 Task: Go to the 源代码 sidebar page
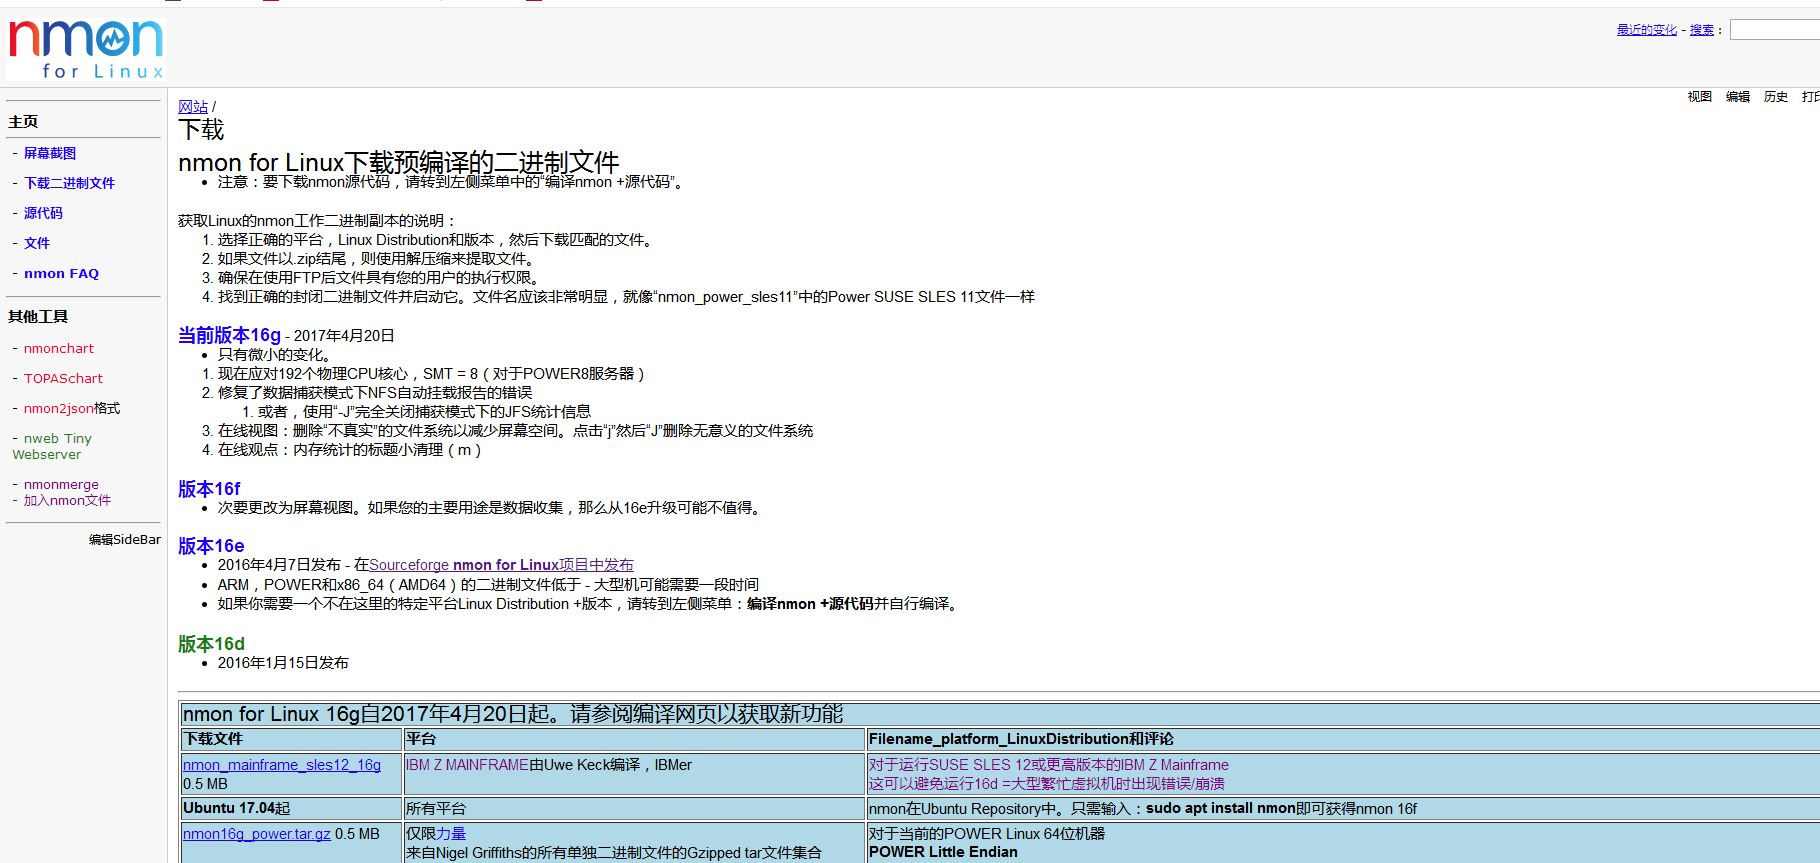(x=43, y=213)
